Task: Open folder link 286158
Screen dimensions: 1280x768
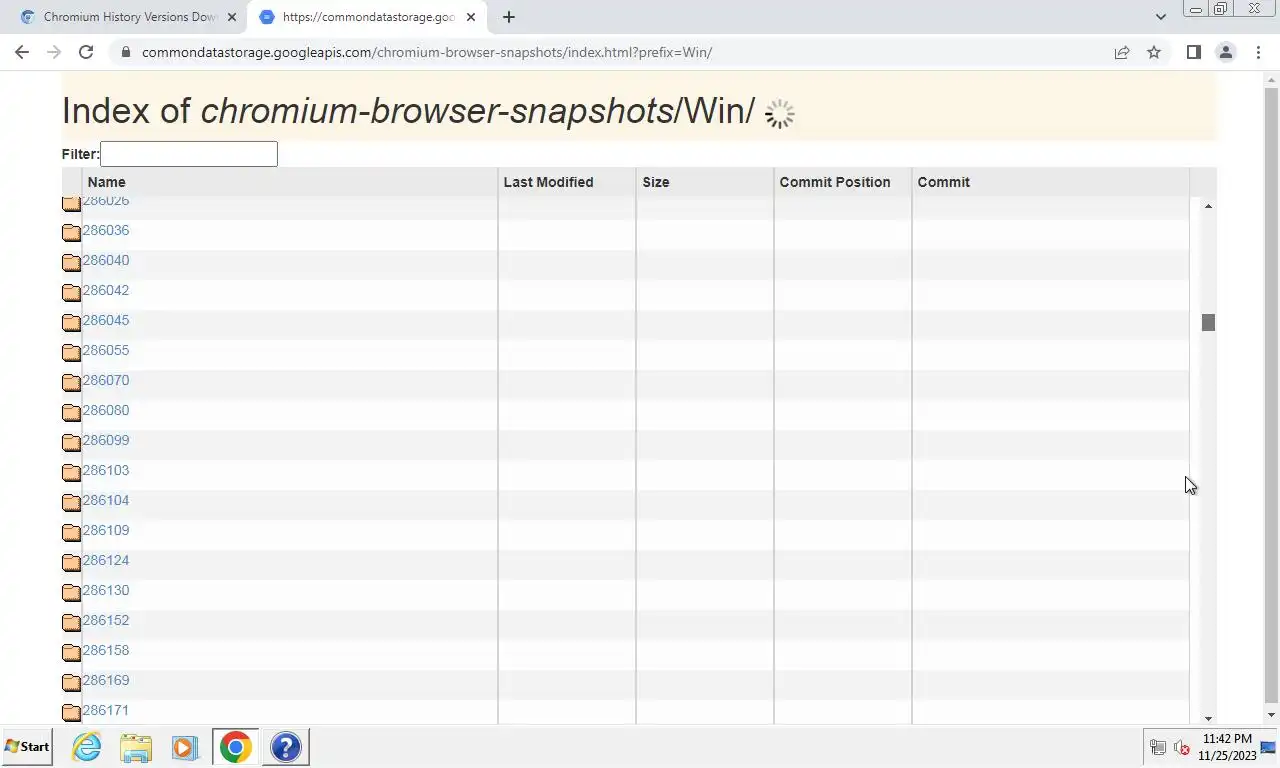Action: point(106,650)
